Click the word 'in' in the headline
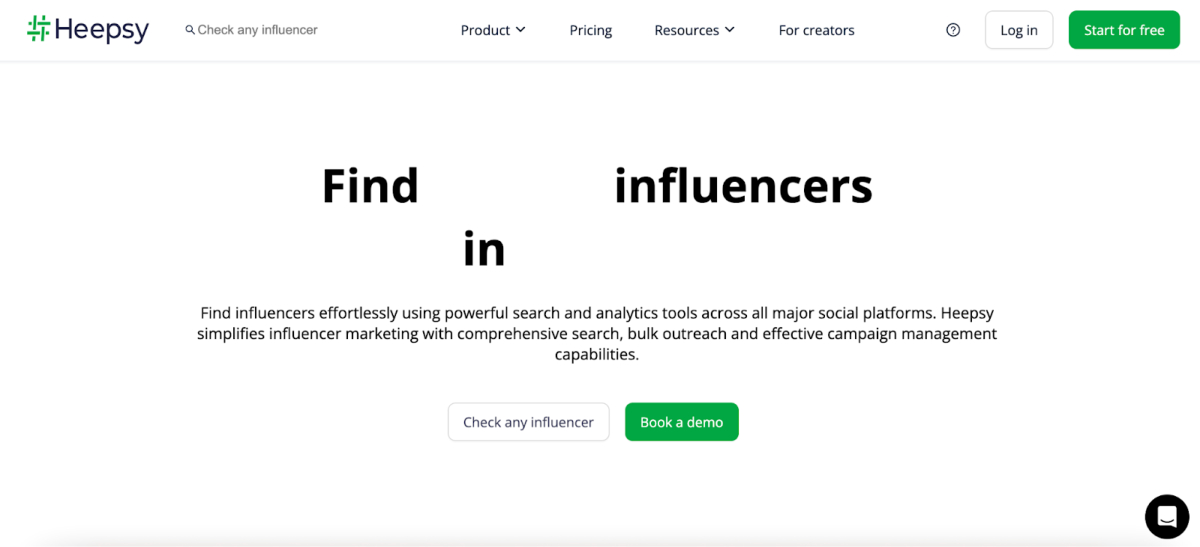This screenshot has height=547, width=1200. 484,249
